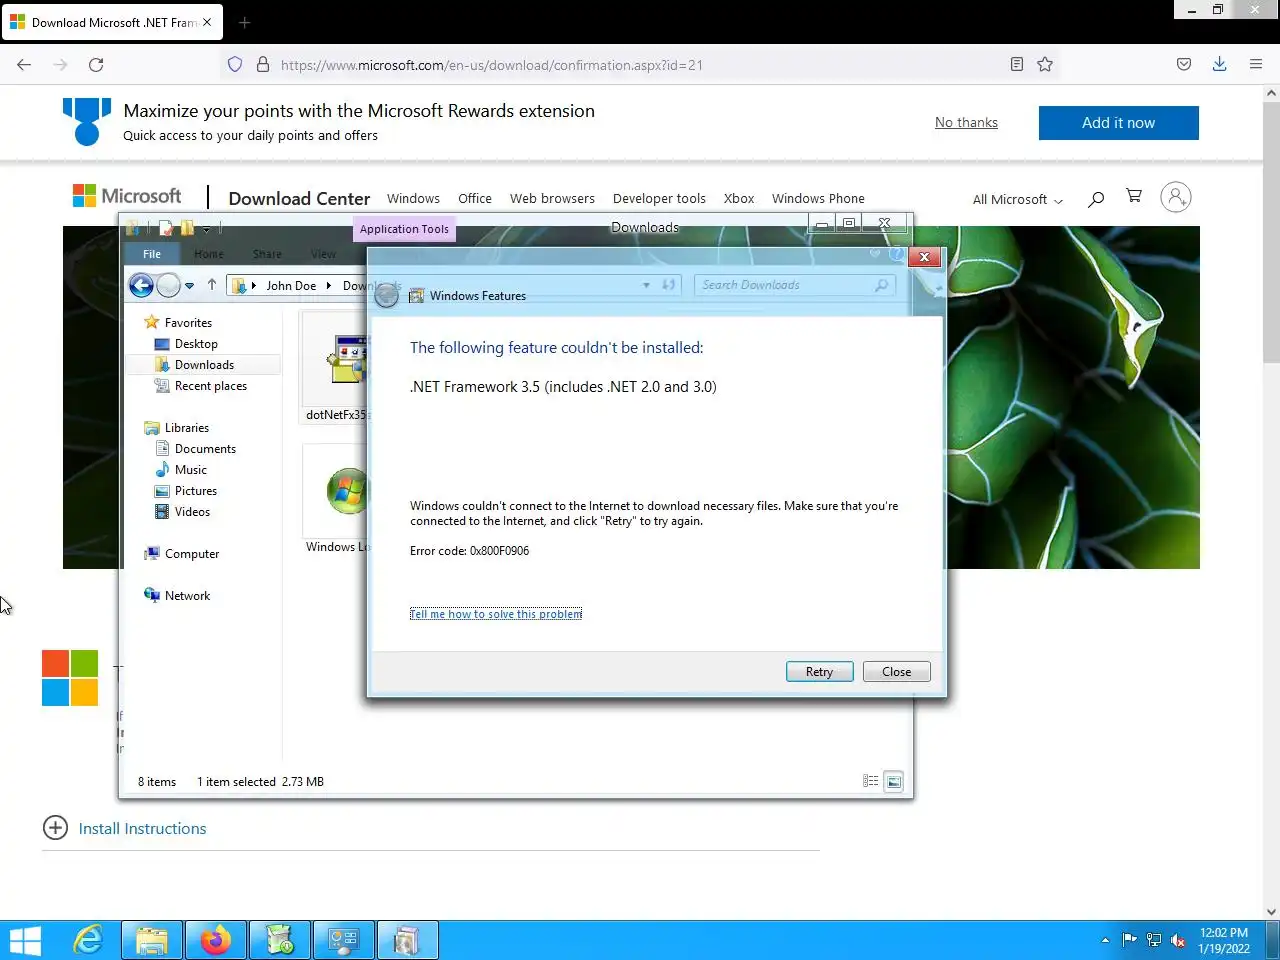Select the Application Tools tab
Screen dimensions: 1280x960
pyautogui.click(x=404, y=229)
